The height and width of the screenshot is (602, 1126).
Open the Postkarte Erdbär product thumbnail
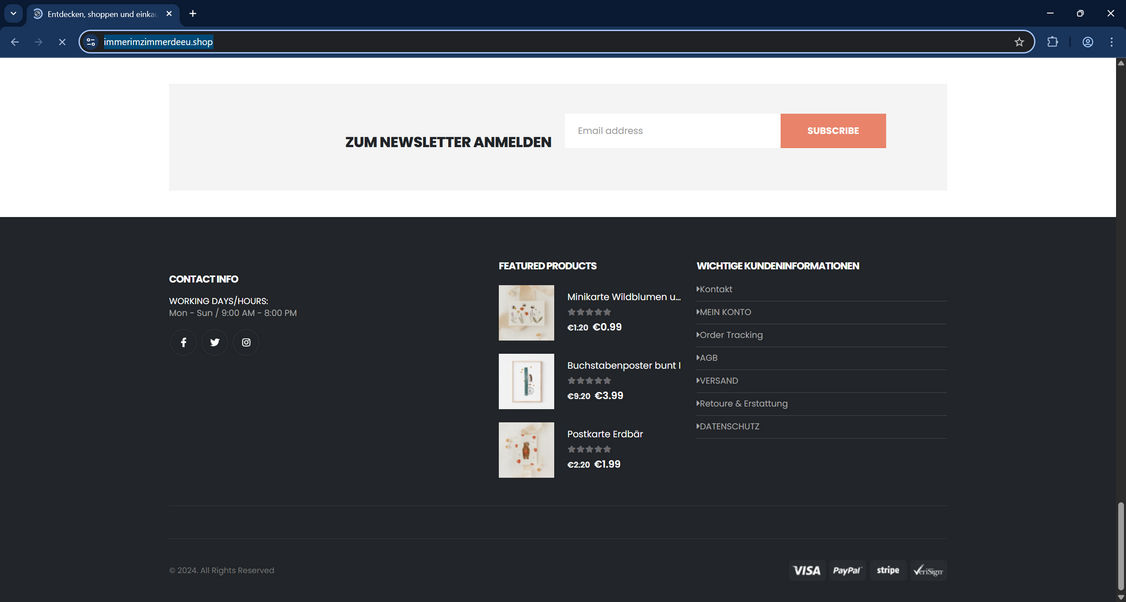click(526, 450)
